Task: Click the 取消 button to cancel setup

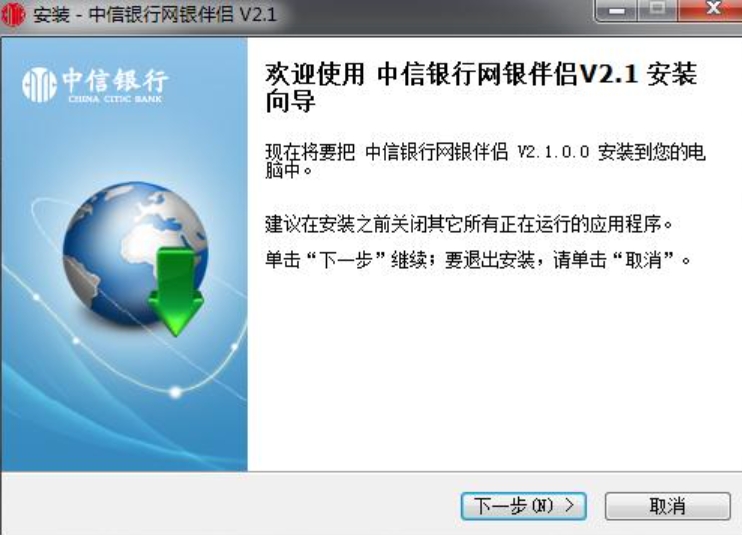Action: pyautogui.click(x=668, y=506)
